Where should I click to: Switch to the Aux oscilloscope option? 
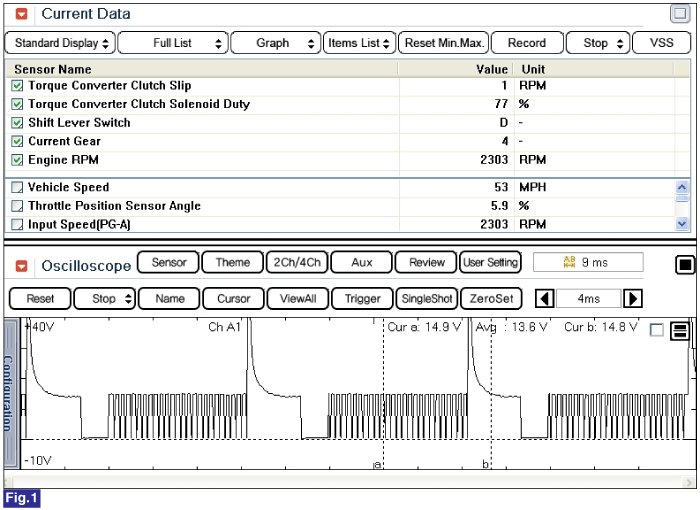[362, 262]
